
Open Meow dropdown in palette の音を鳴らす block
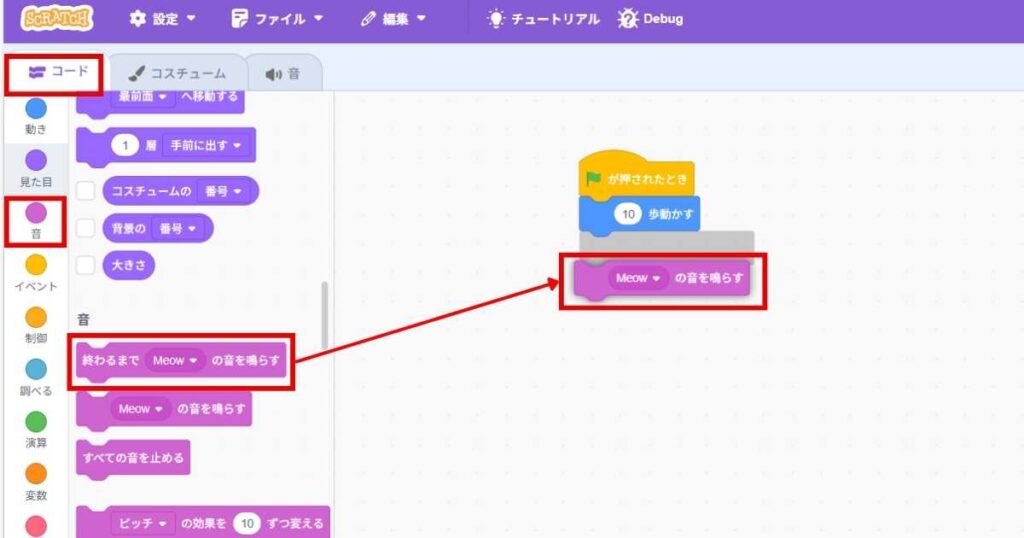140,409
